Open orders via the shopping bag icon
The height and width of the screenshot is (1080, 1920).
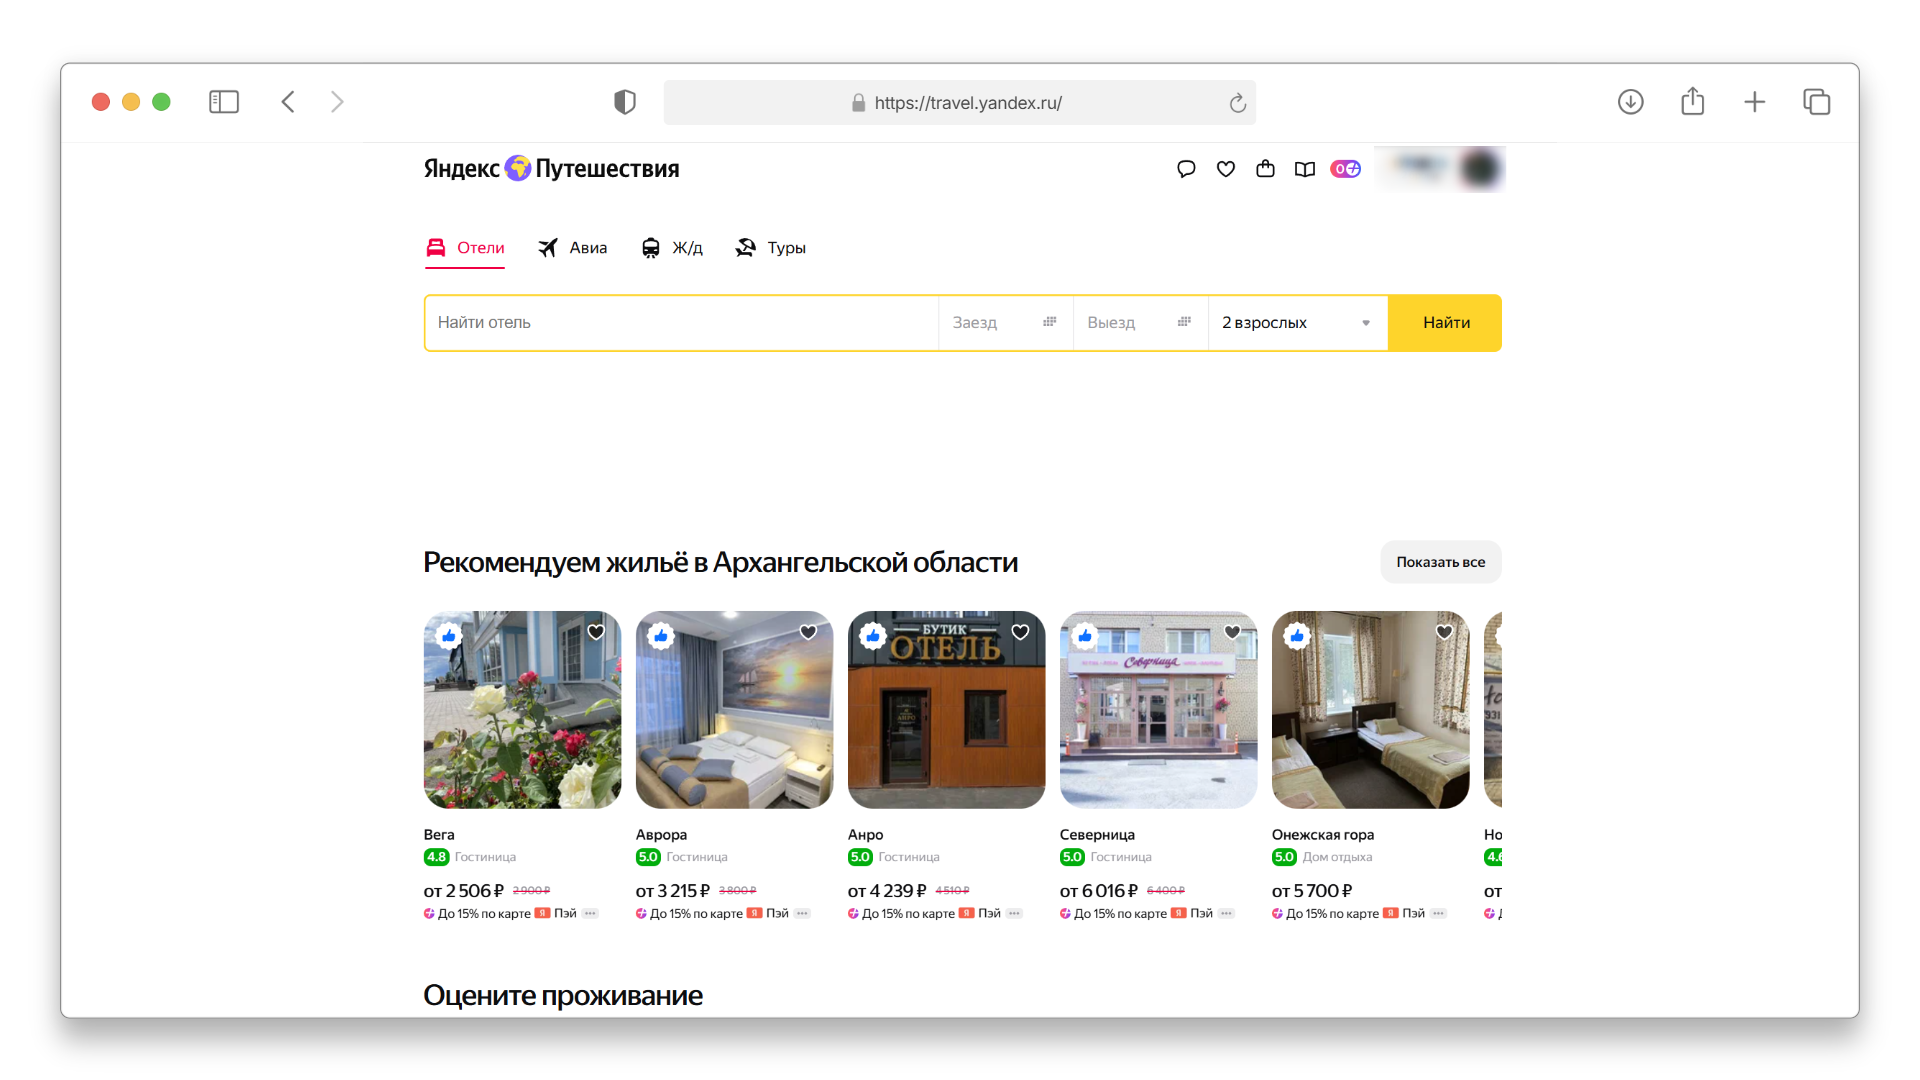pos(1265,169)
